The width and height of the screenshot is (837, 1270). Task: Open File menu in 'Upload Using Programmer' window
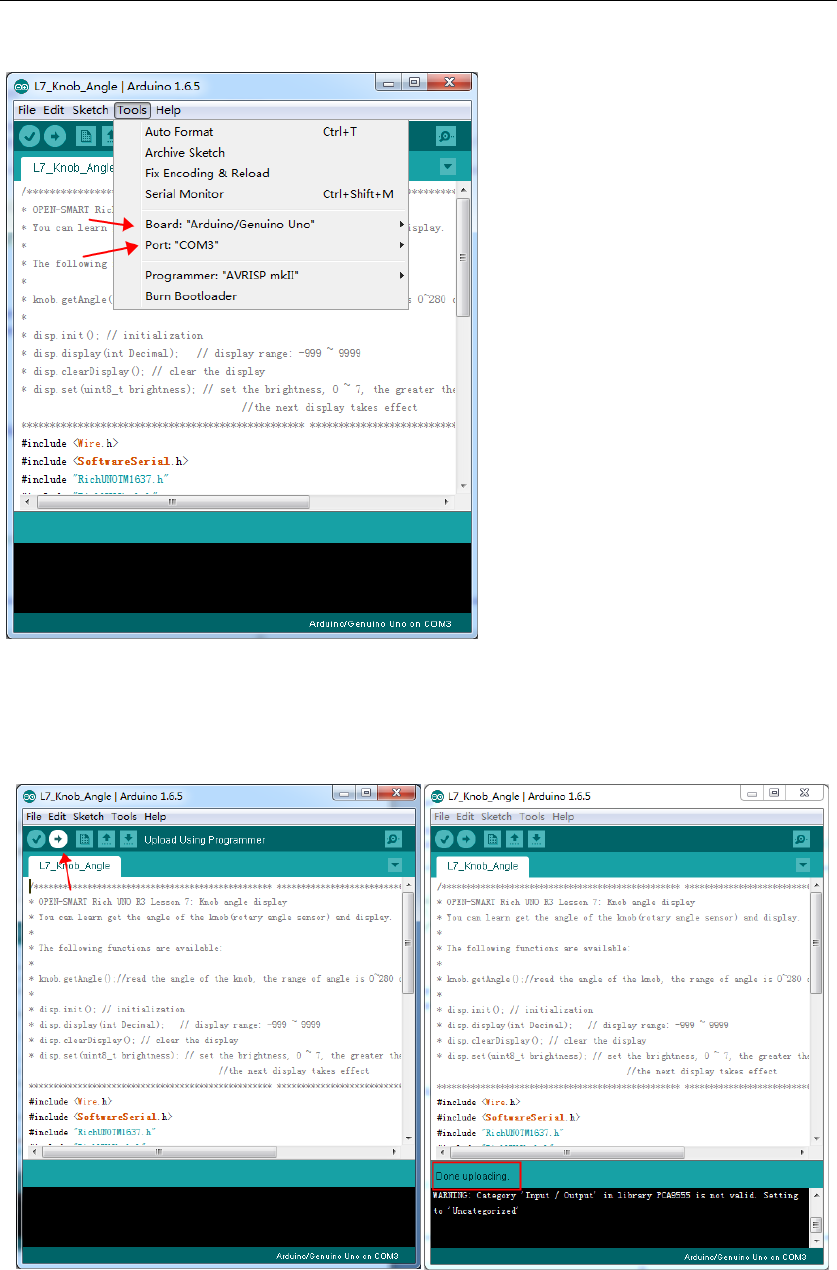(34, 817)
